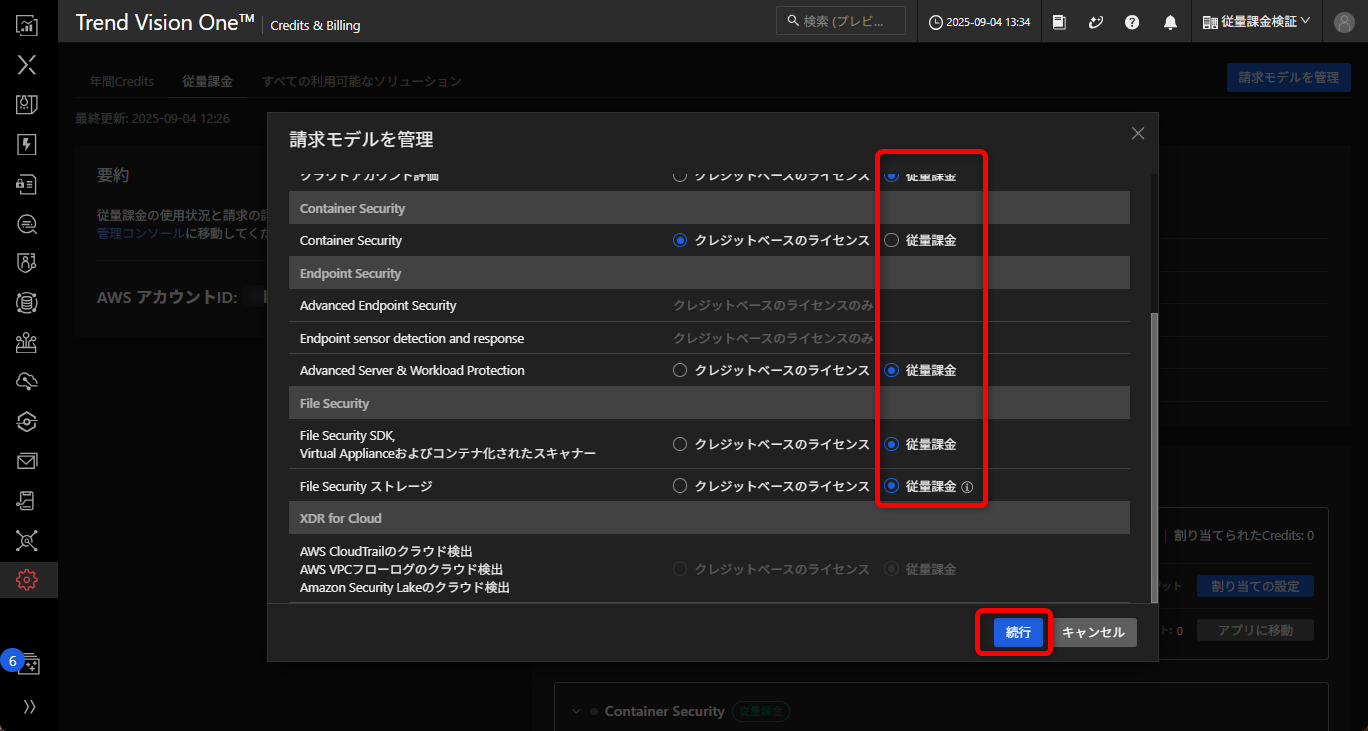Open the notifications bell icon
1368x731 pixels.
click(1170, 22)
